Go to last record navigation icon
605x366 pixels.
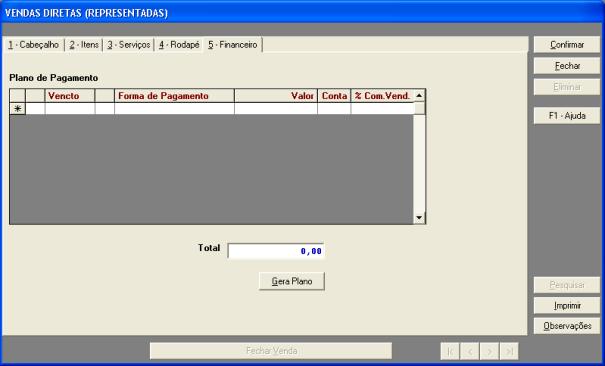[x=509, y=351]
